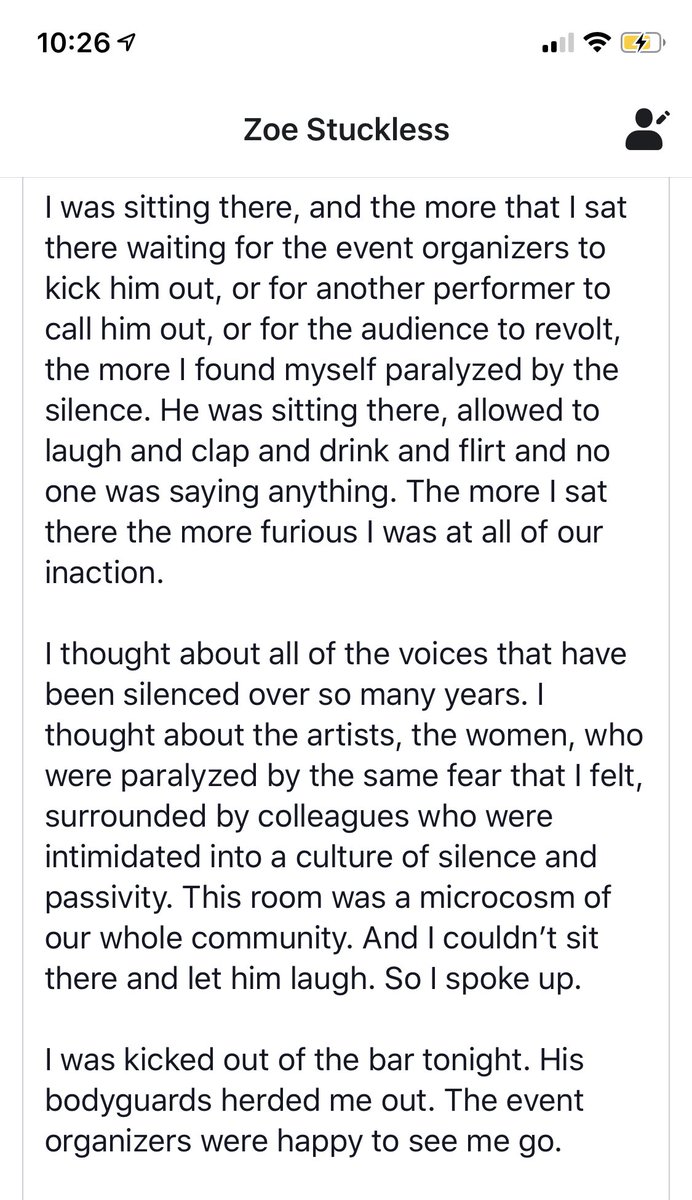This screenshot has height=1200, width=692.
Task: Tap the line starting "I was sitting there, and"
Action: pyautogui.click(x=334, y=212)
